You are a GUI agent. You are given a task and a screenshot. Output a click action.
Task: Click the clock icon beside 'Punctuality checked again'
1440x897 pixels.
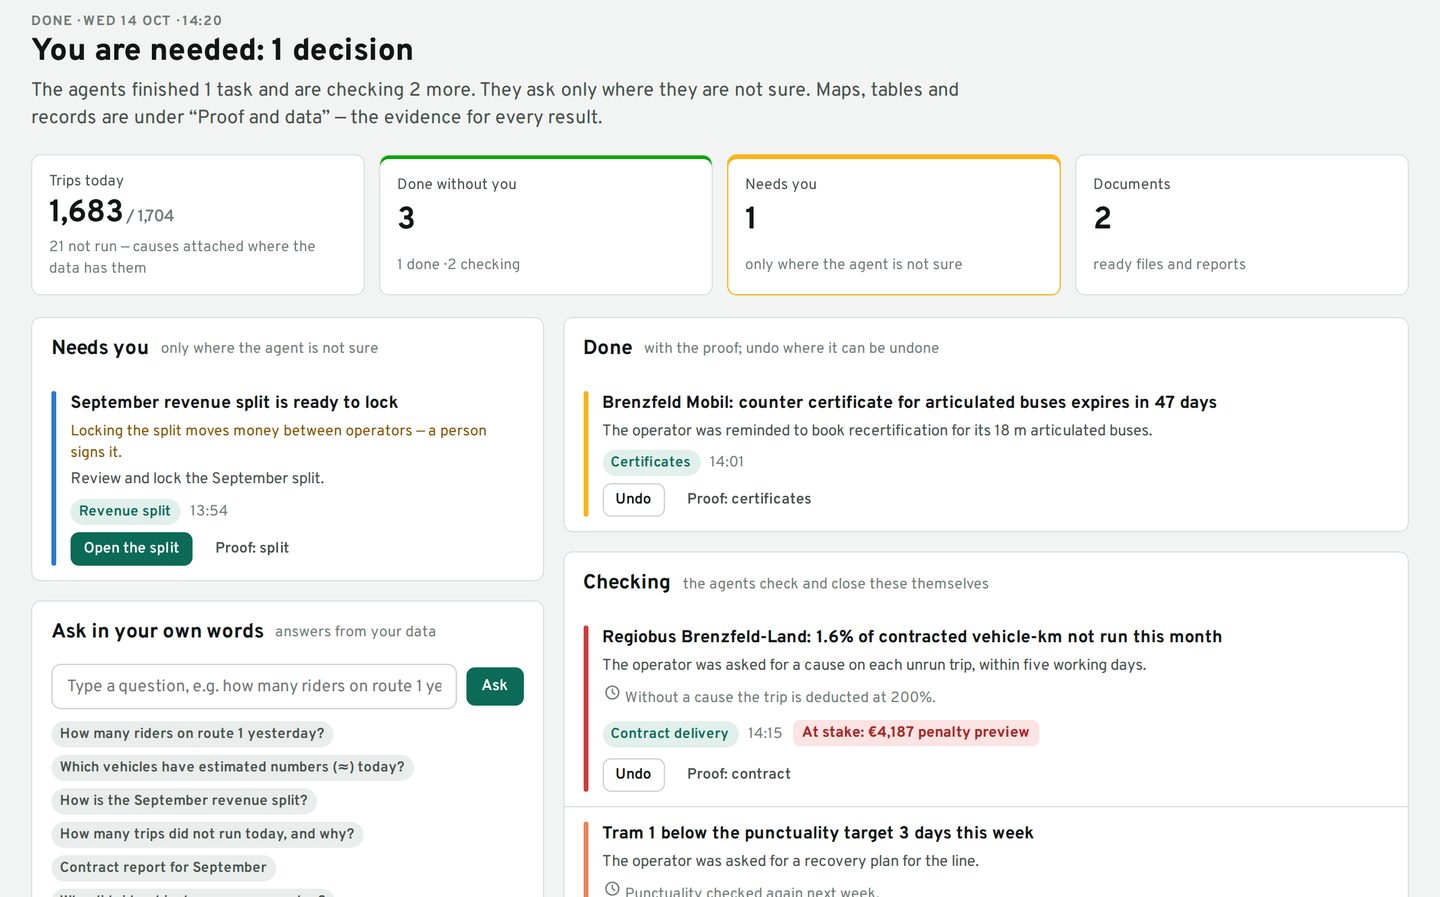(612, 889)
